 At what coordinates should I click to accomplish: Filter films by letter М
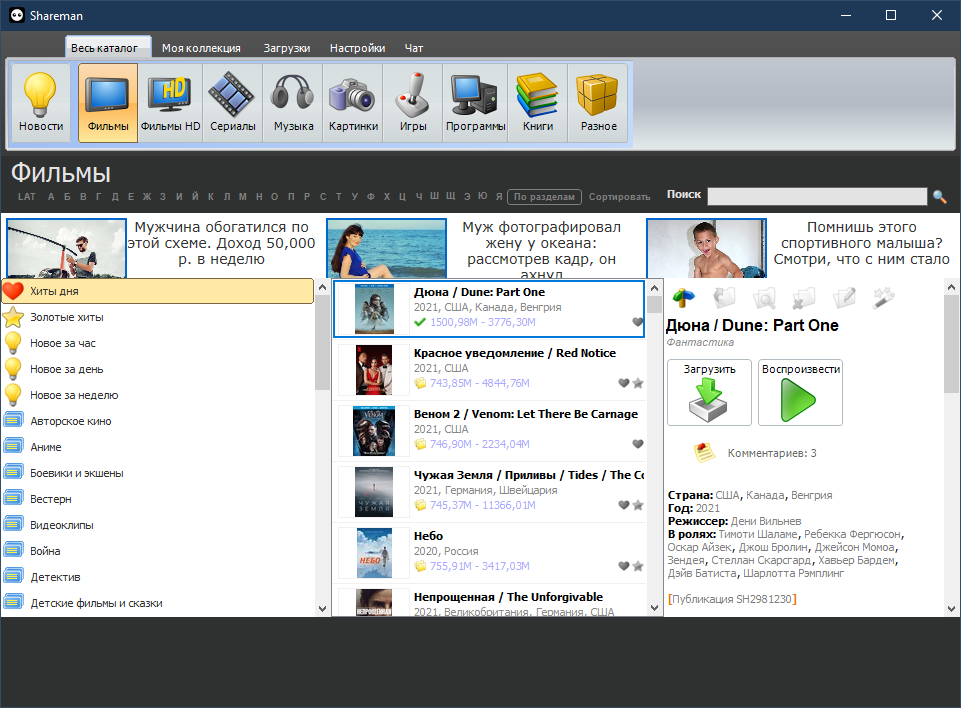click(x=243, y=197)
